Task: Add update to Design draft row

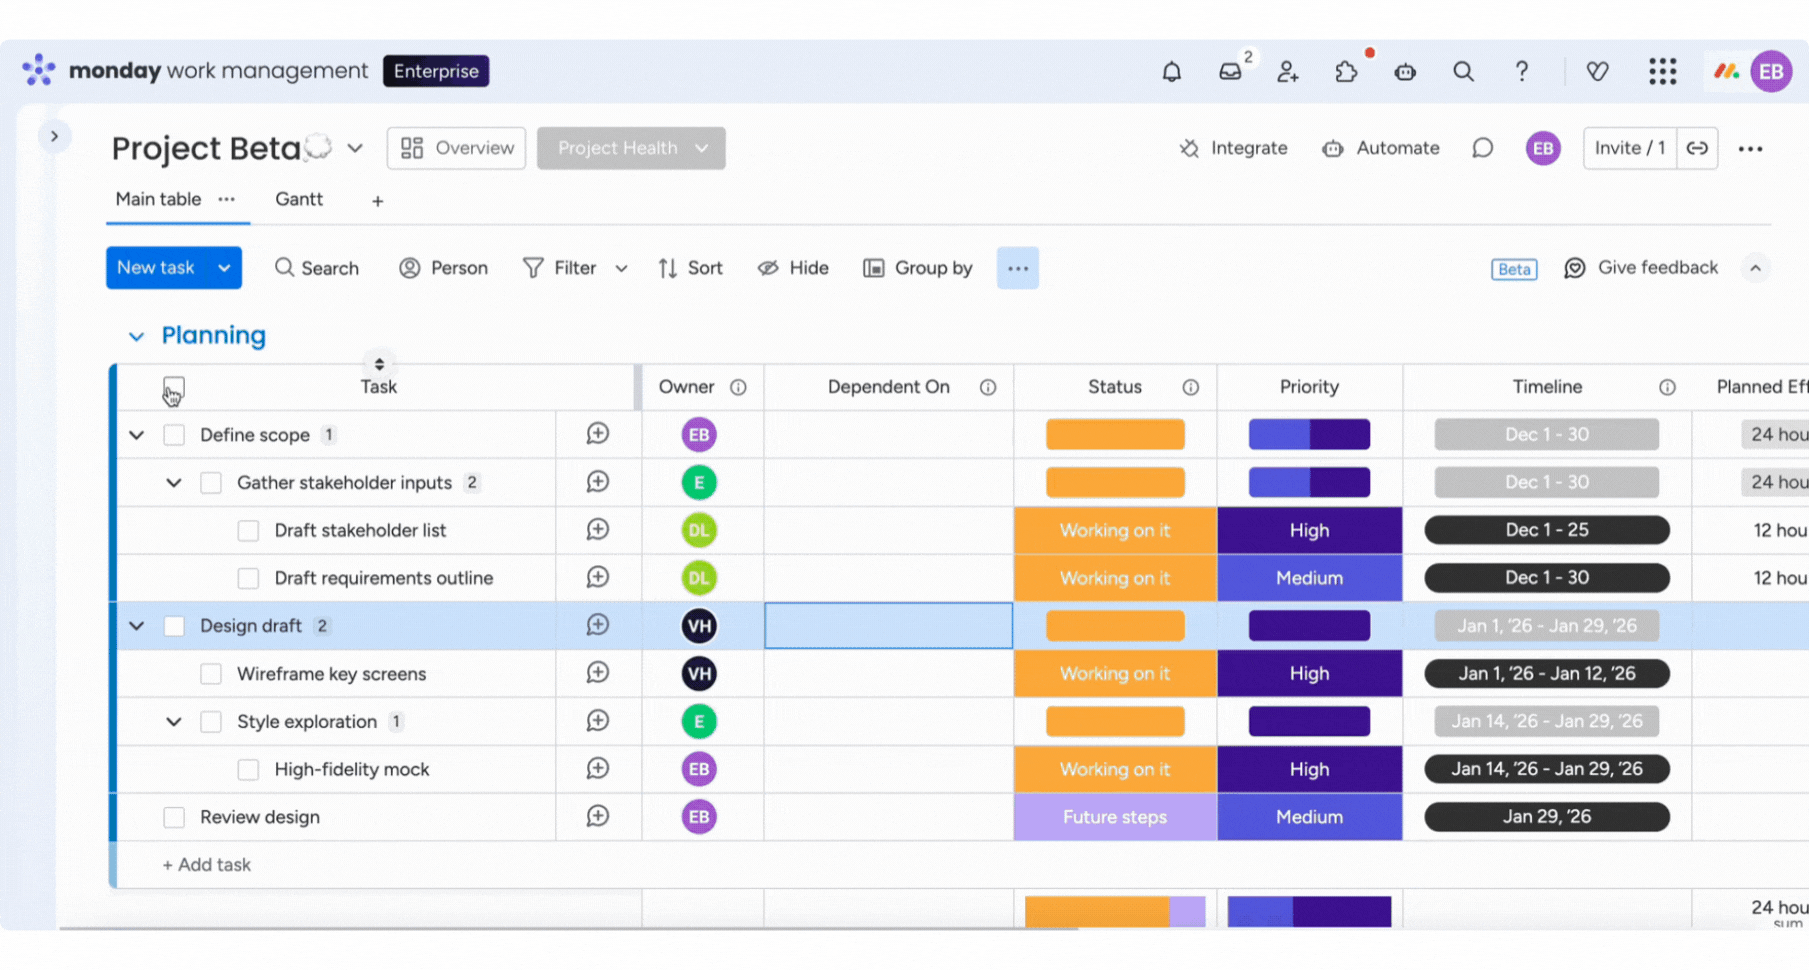Action: pos(598,625)
